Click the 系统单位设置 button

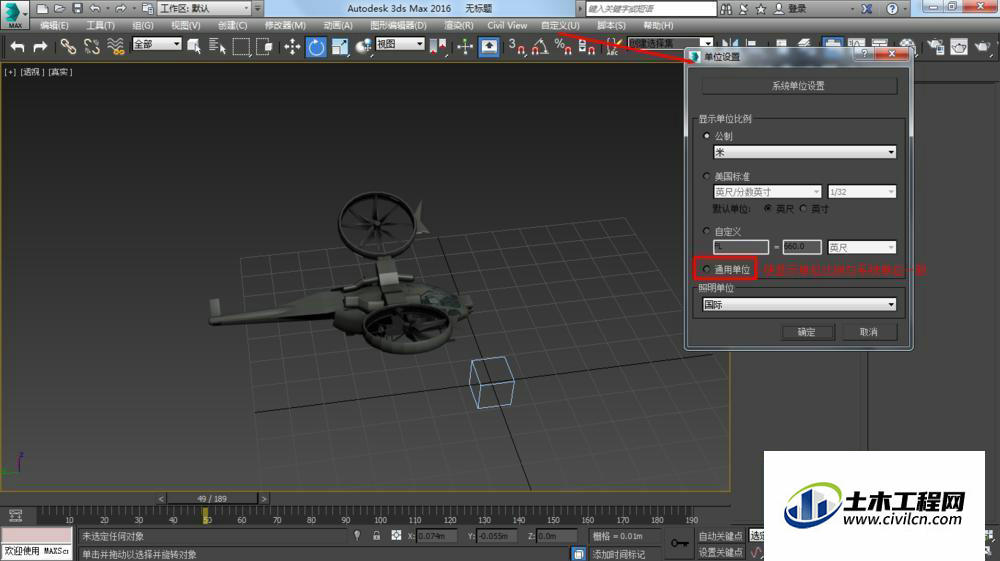coord(799,85)
